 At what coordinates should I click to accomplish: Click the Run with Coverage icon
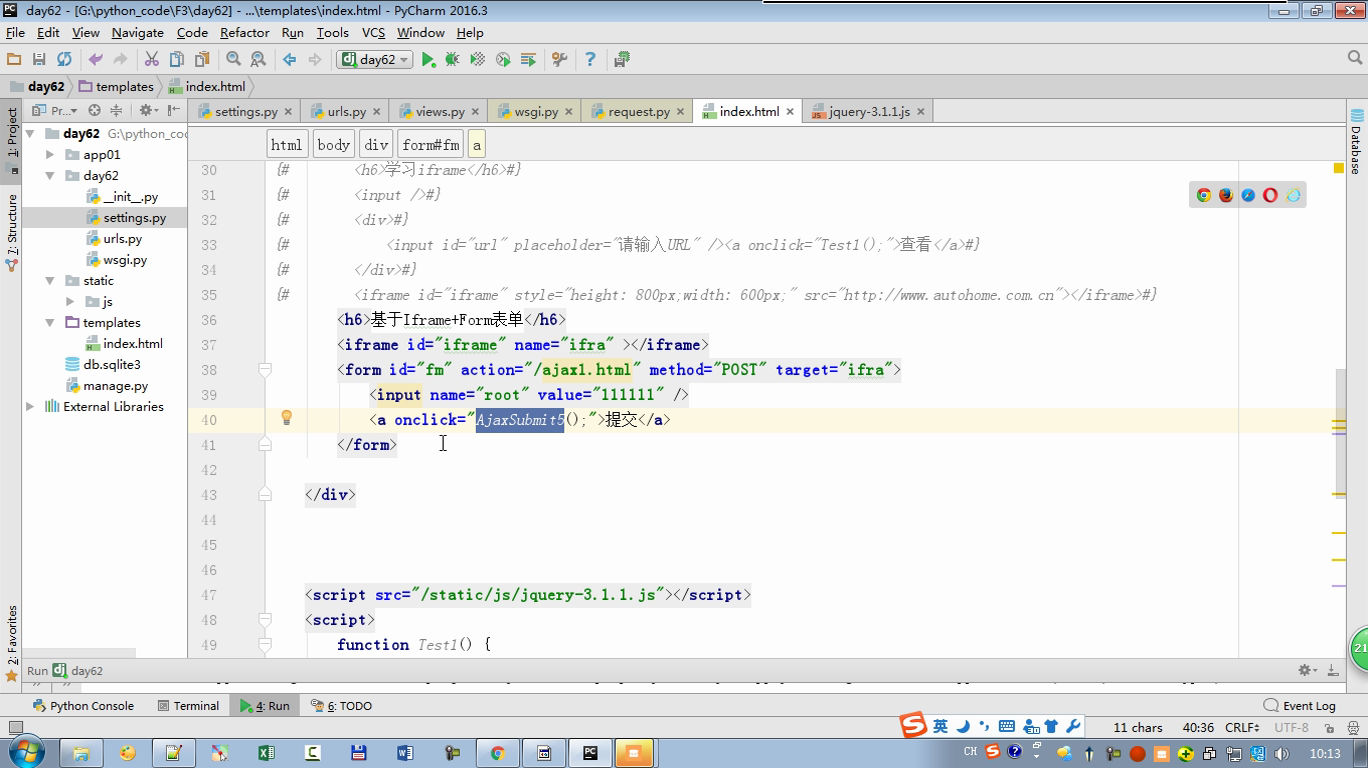[x=478, y=60]
